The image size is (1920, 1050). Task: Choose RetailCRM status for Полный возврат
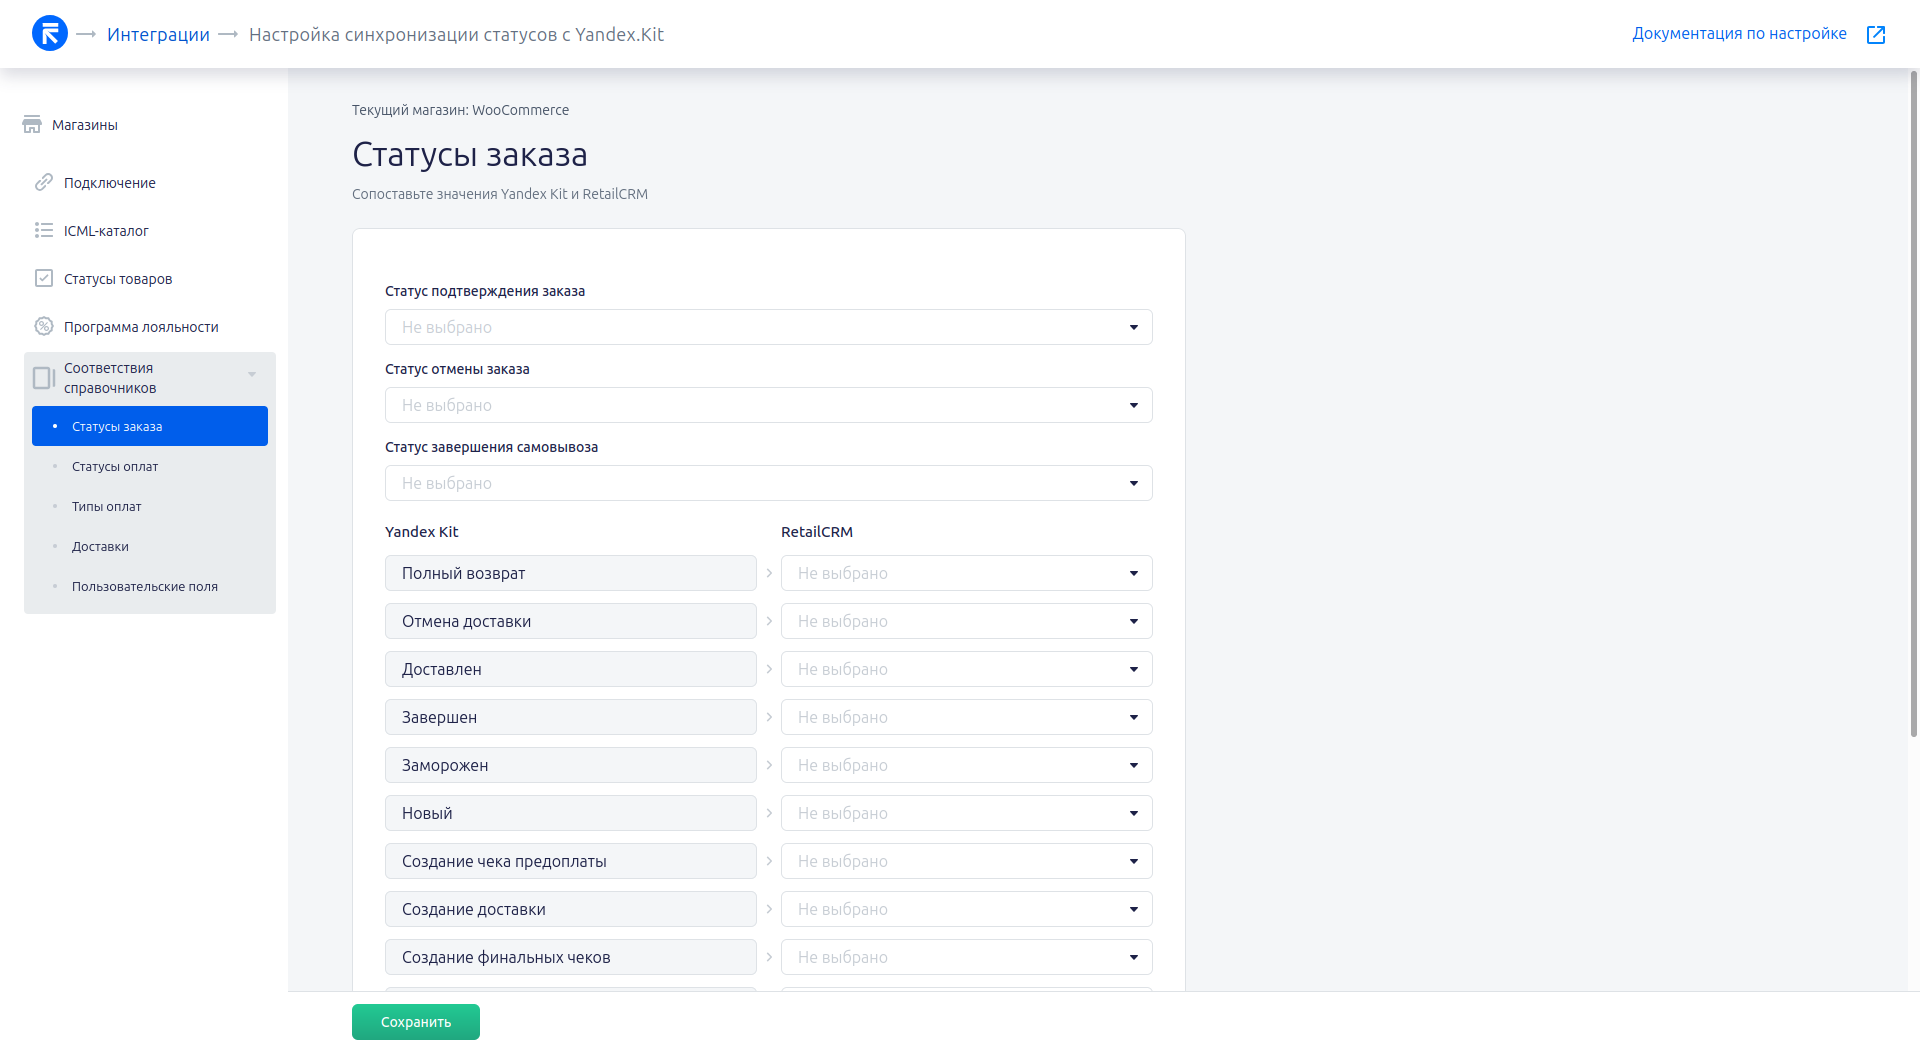pos(966,573)
